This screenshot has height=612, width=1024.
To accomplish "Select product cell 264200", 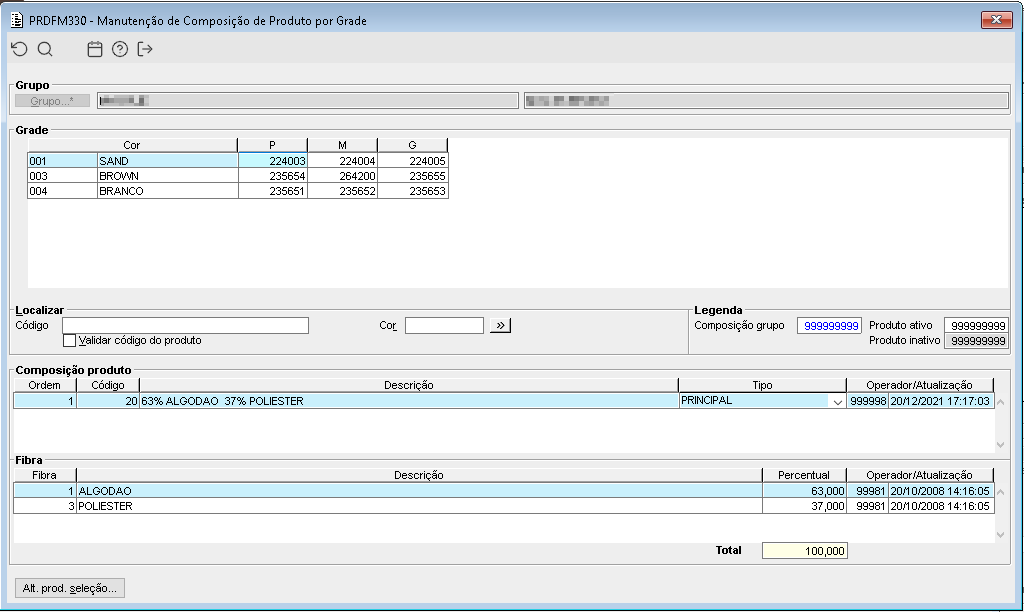I will (x=343, y=176).
